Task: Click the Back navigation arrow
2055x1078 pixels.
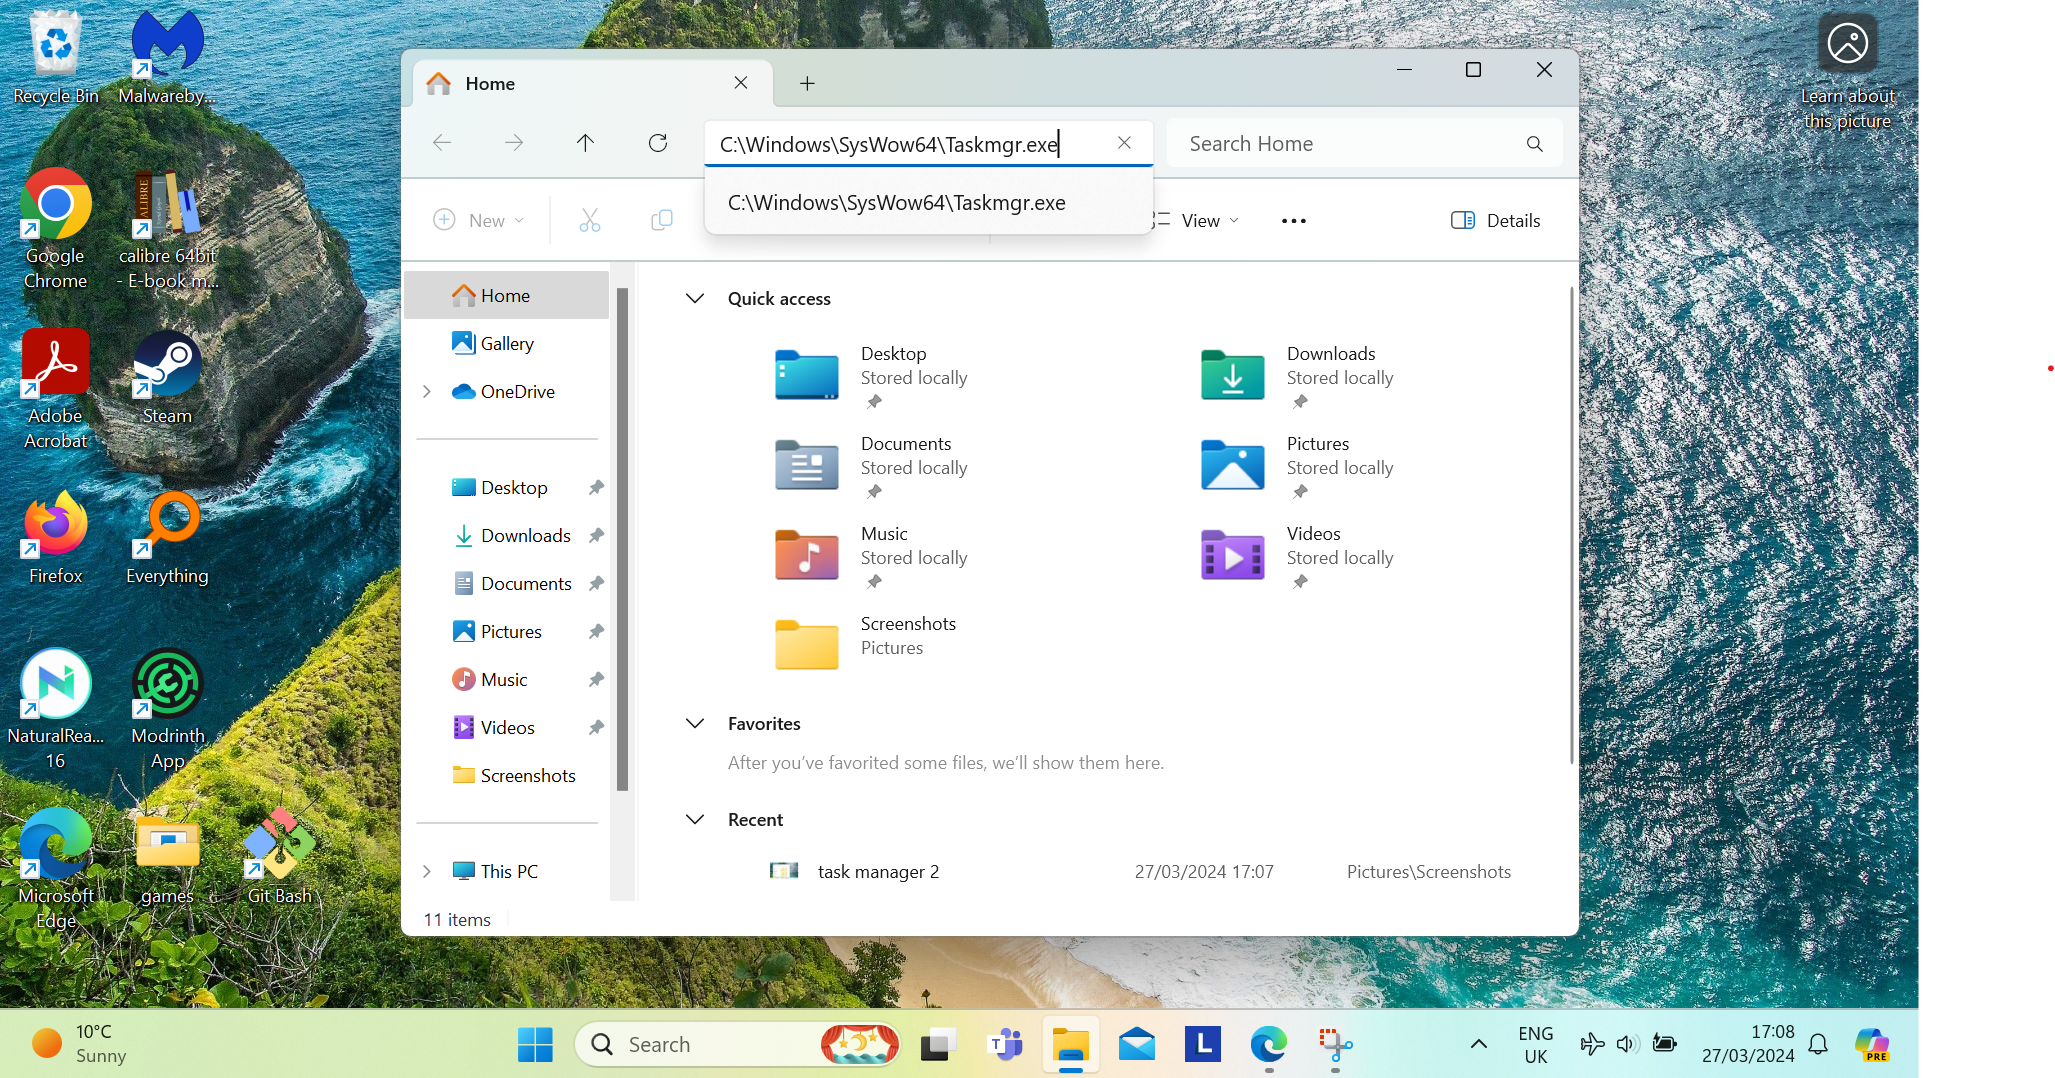Action: [x=441, y=143]
